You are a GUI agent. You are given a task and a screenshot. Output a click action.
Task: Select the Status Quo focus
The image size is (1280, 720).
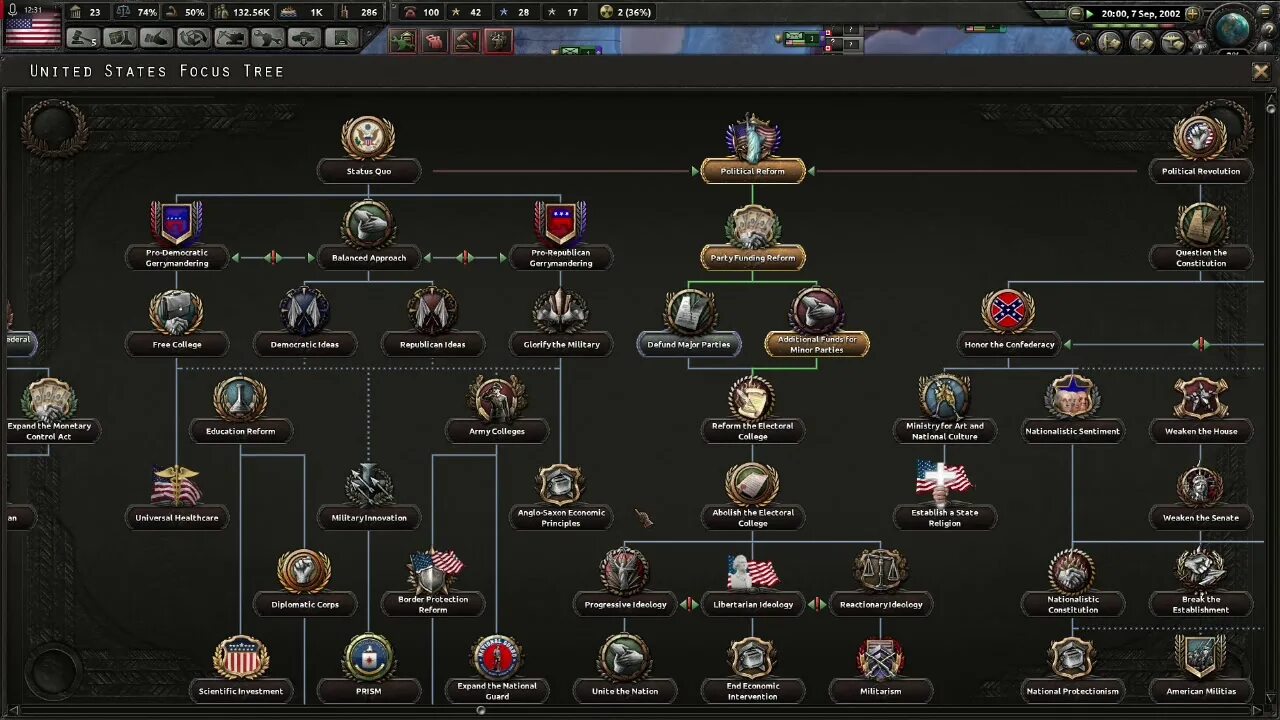click(369, 171)
